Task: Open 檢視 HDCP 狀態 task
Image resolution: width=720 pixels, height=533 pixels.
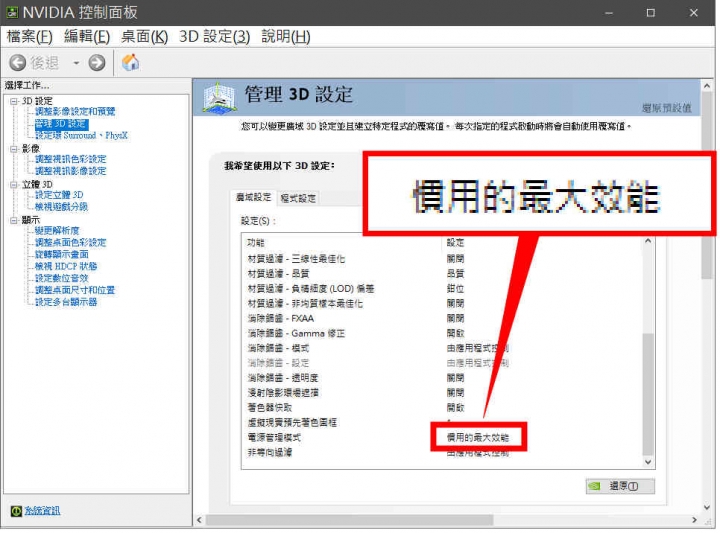Action: pyautogui.click(x=66, y=267)
